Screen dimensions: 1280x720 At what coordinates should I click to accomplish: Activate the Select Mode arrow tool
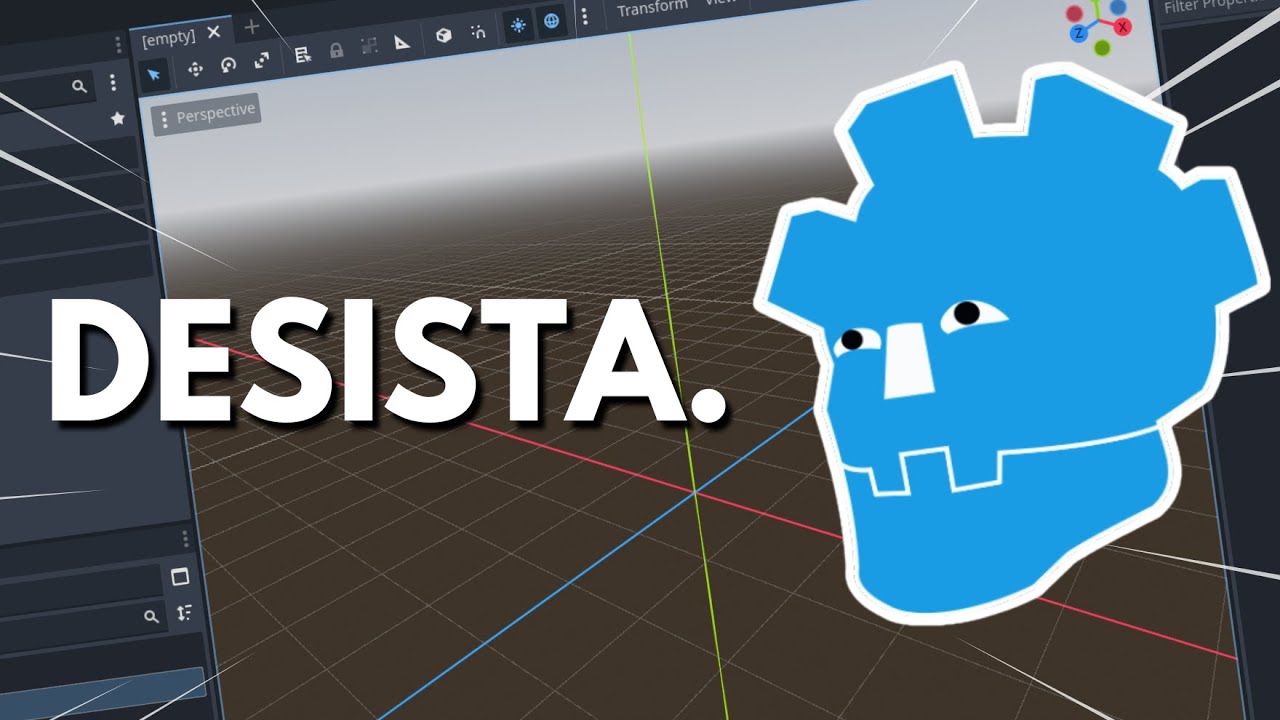point(154,73)
